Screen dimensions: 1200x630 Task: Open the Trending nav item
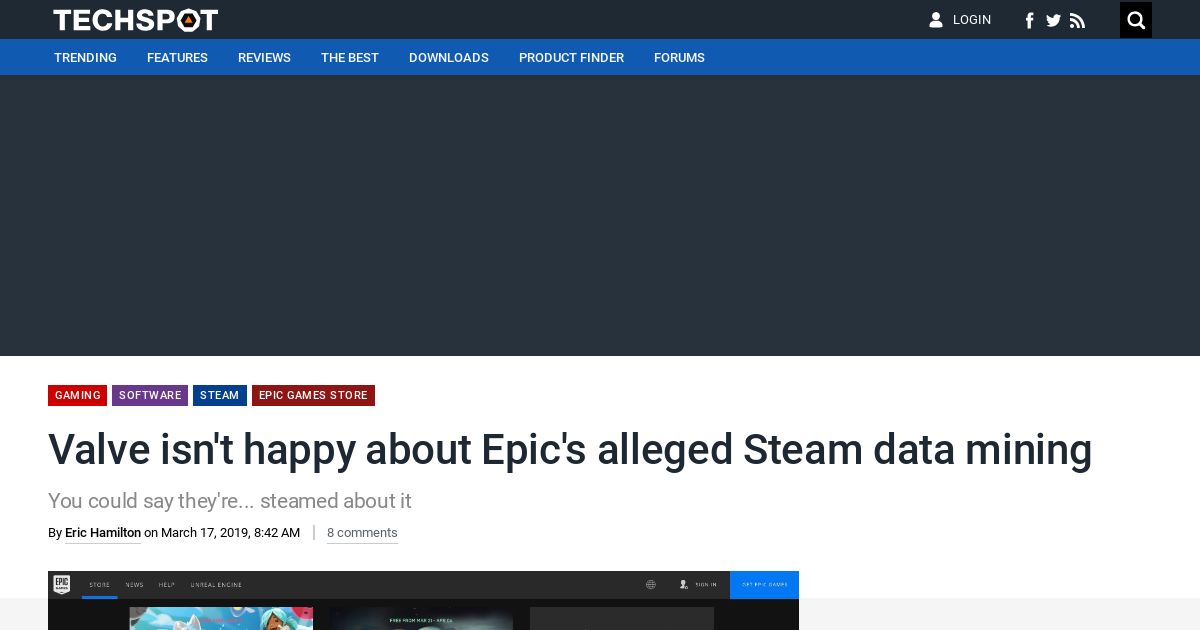pyautogui.click(x=85, y=58)
